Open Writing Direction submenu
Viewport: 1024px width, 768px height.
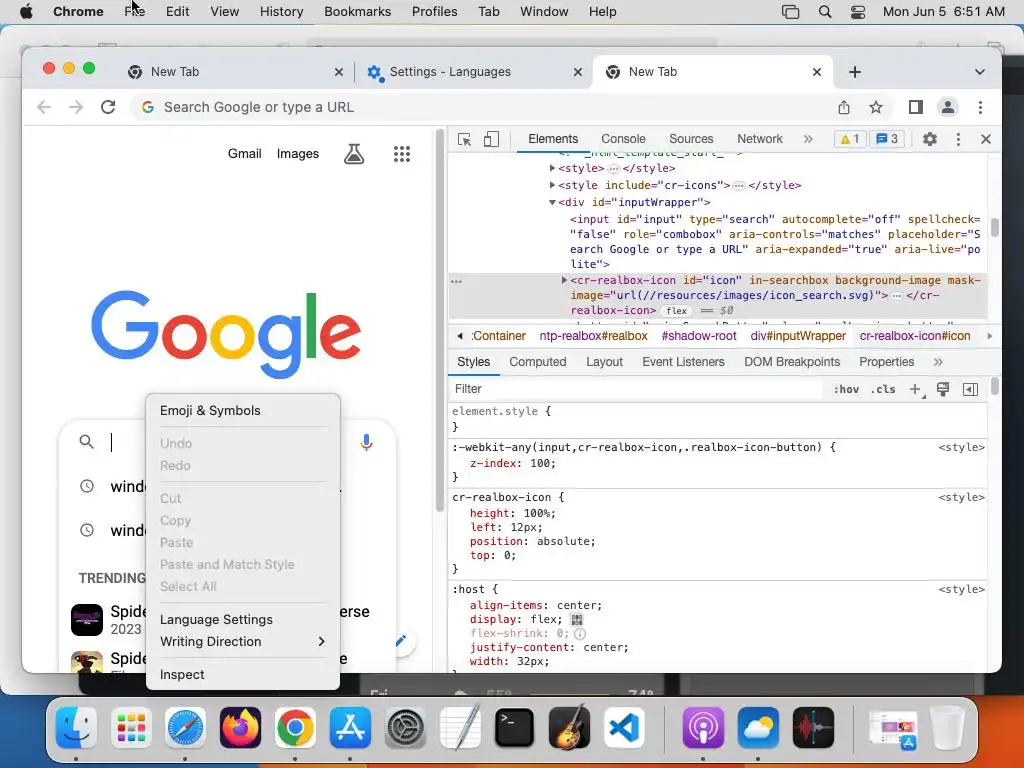point(242,641)
